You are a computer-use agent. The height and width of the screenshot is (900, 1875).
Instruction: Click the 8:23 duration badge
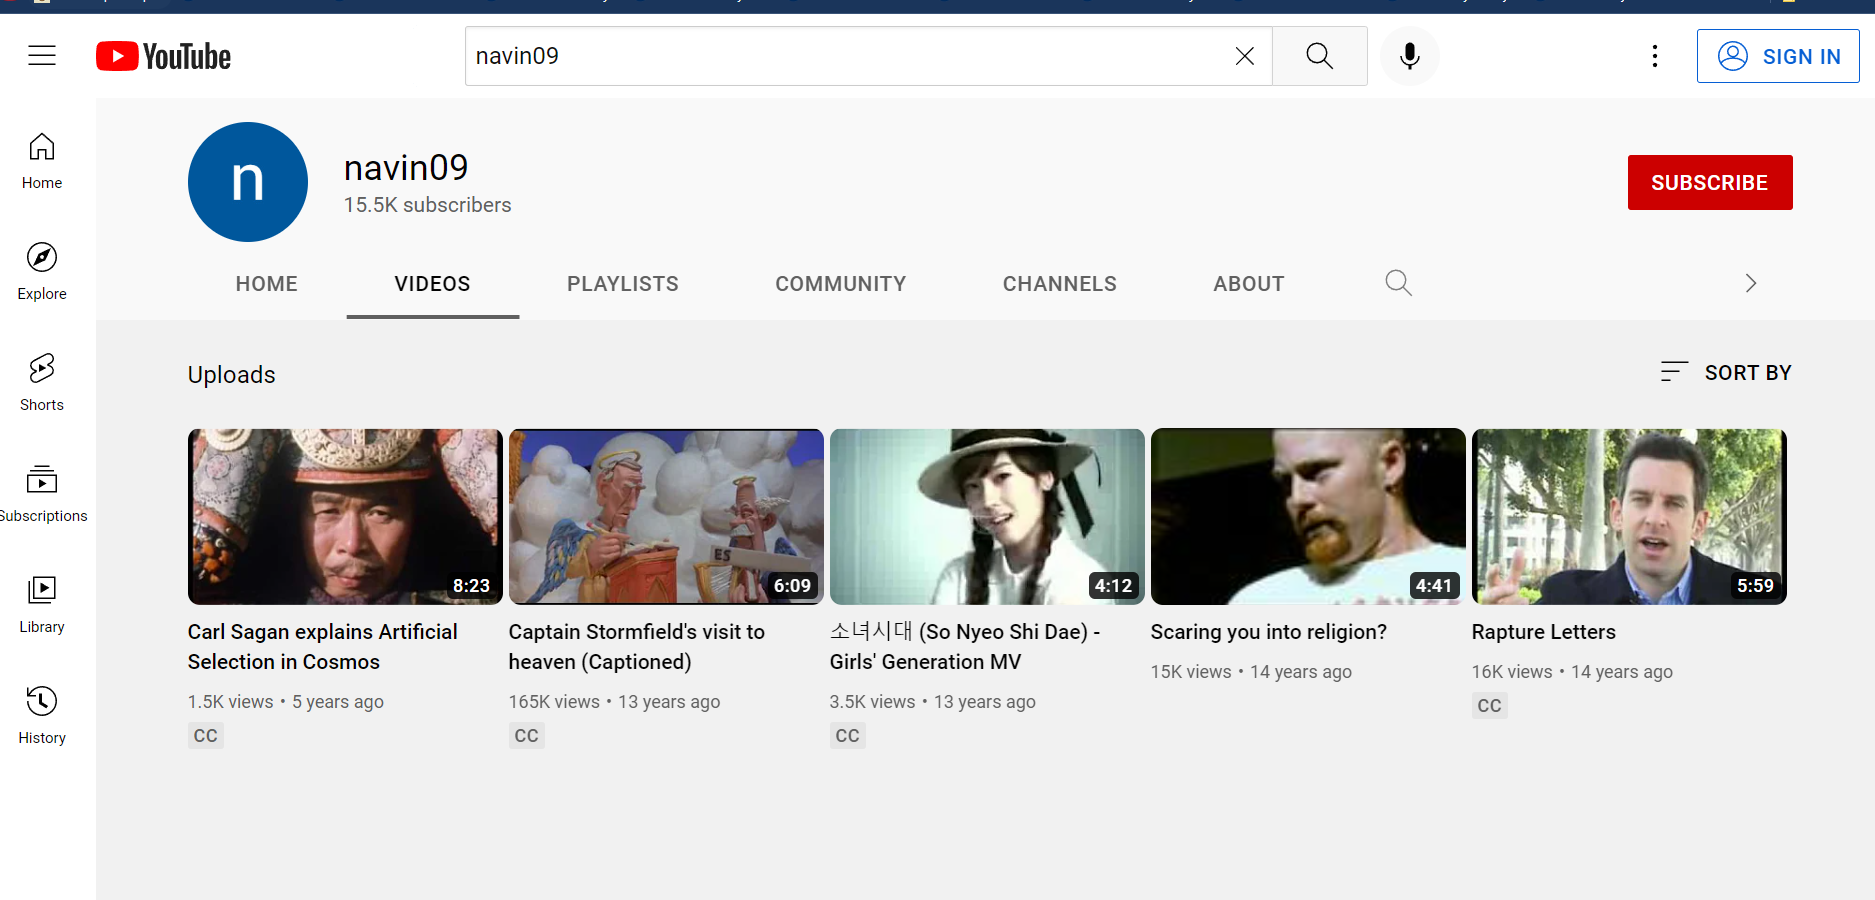(x=471, y=586)
